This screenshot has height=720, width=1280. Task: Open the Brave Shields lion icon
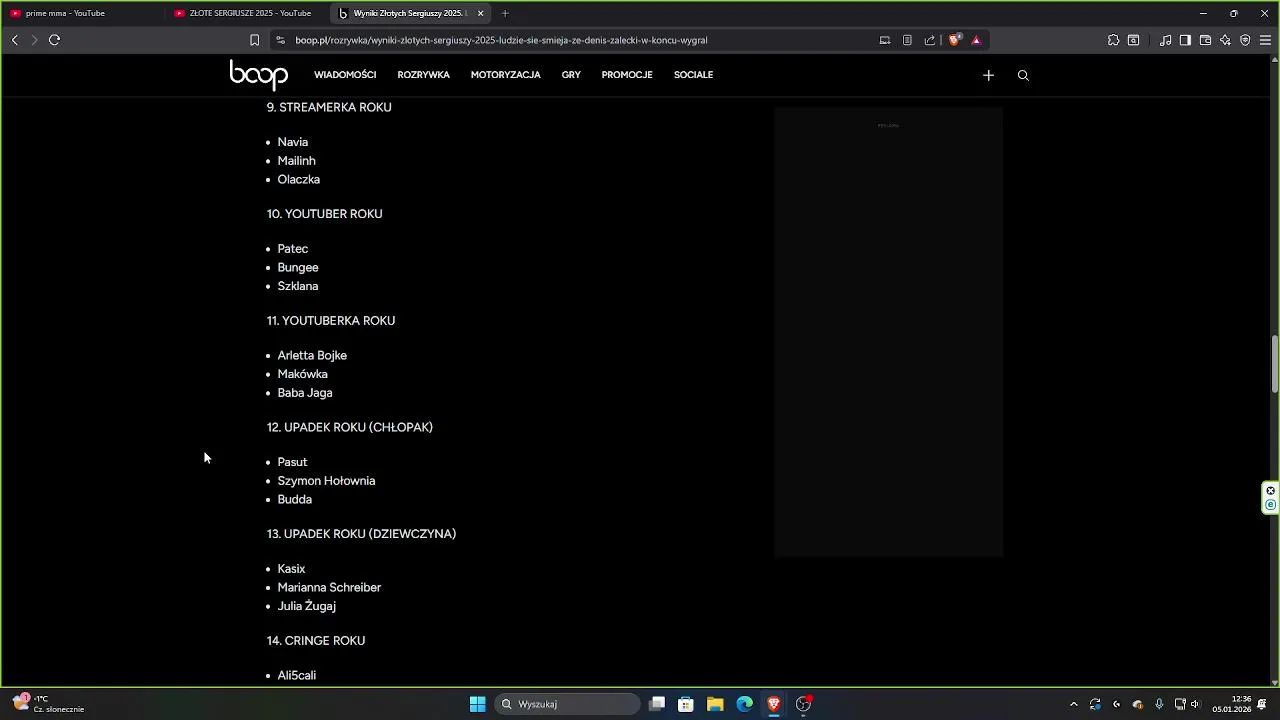(x=954, y=40)
